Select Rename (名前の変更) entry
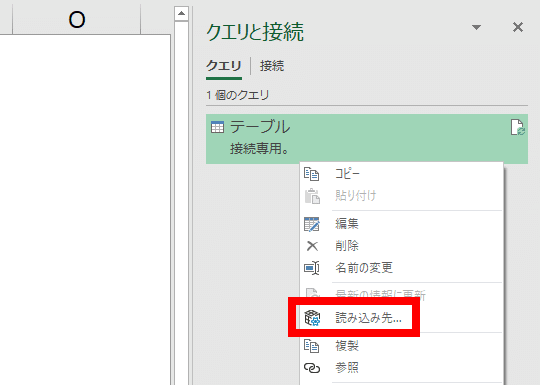The width and height of the screenshot is (540, 385). (364, 268)
